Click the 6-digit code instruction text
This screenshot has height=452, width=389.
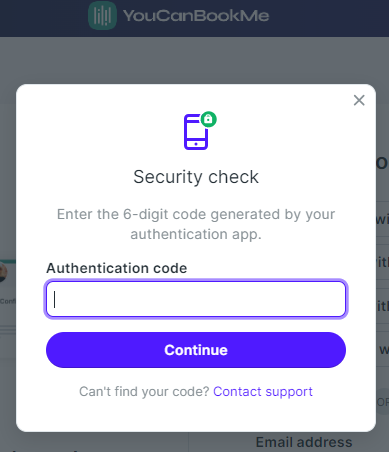[x=196, y=224]
